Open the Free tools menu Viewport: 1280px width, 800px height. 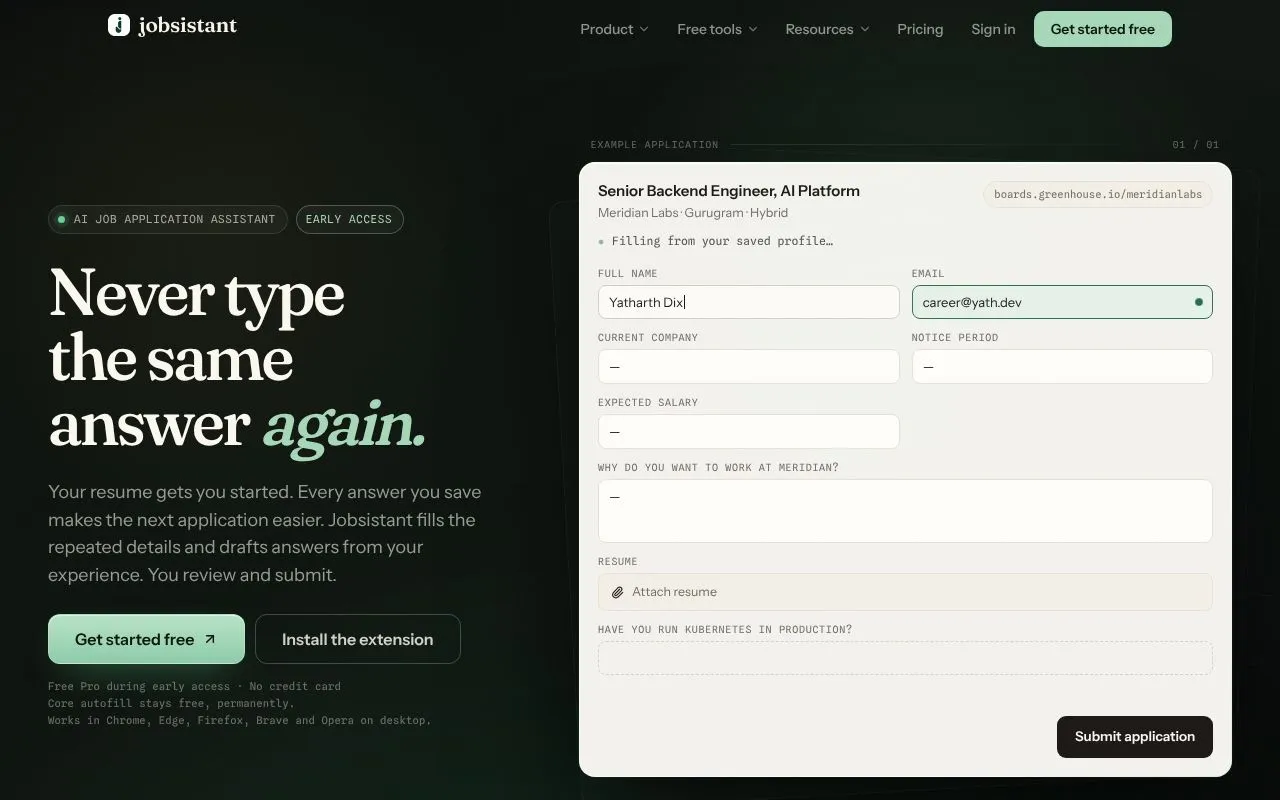[x=717, y=29]
